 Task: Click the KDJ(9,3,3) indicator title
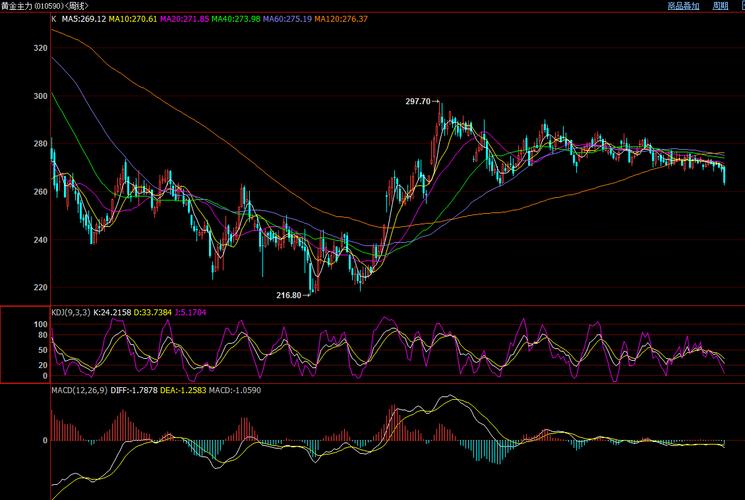pyautogui.click(x=71, y=312)
